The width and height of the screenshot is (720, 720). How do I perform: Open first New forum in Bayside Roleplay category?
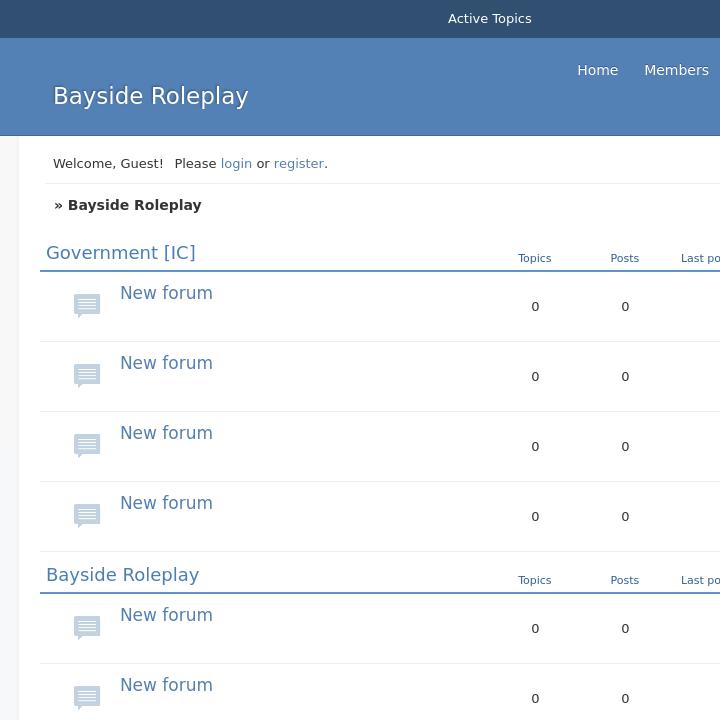166,615
